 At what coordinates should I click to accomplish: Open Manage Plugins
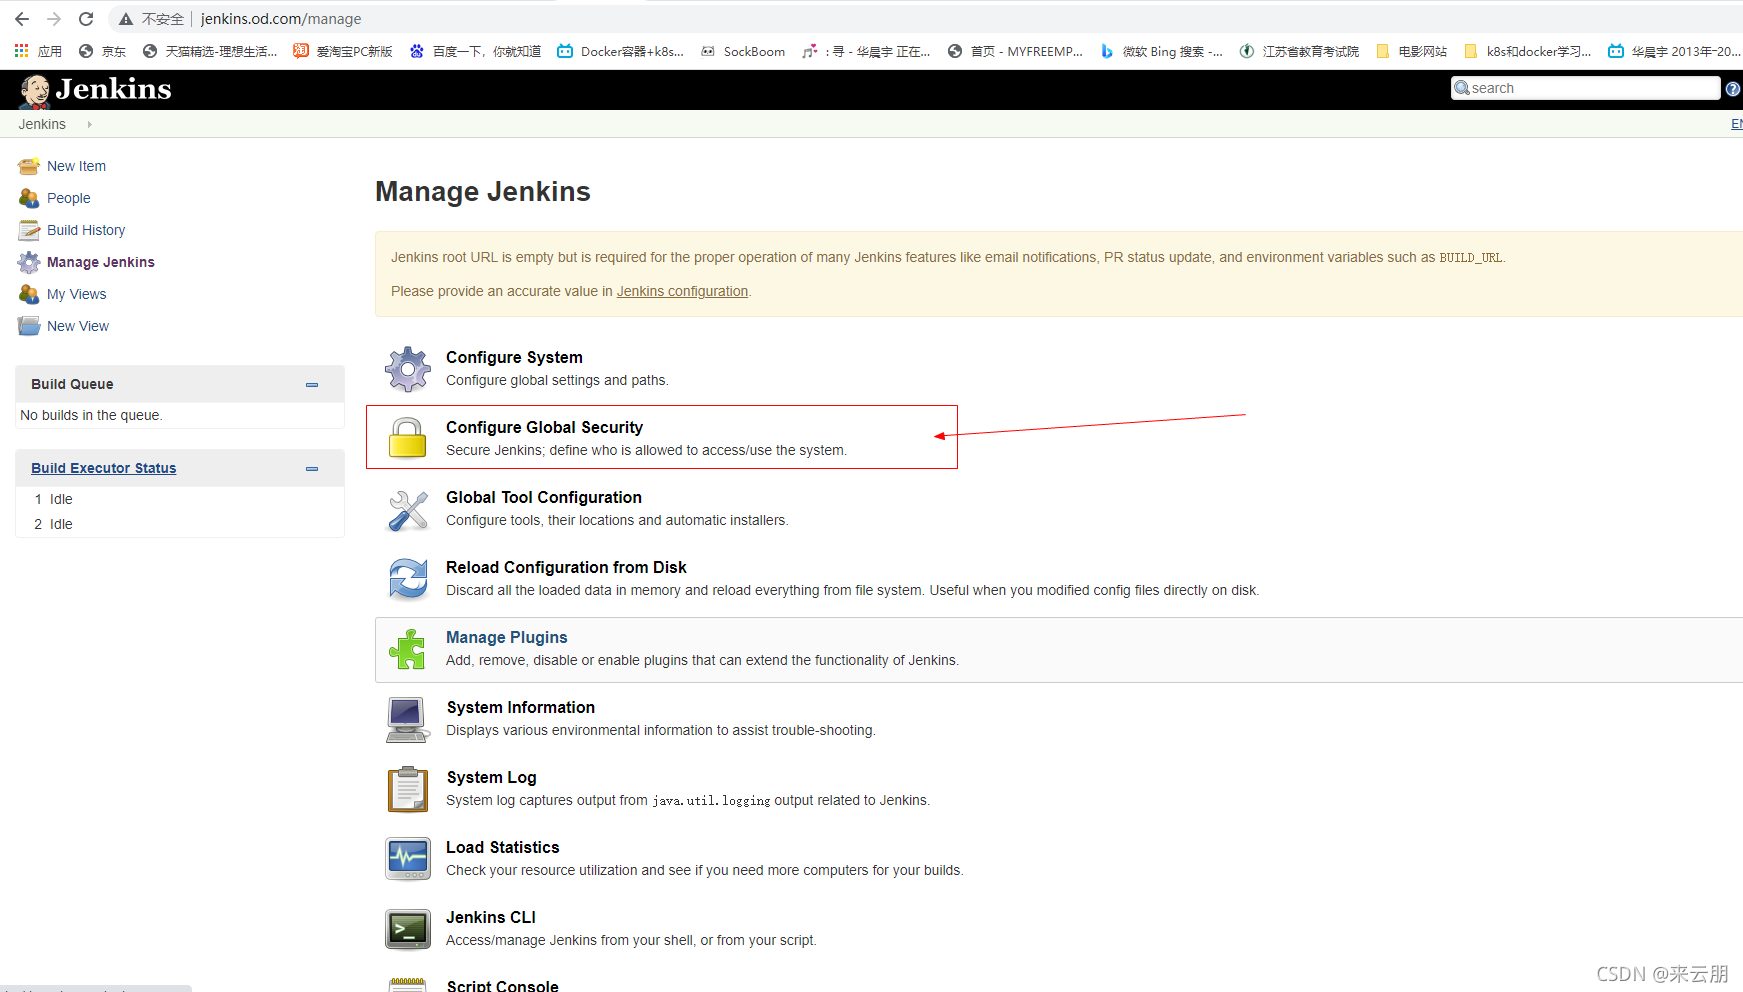pos(506,637)
